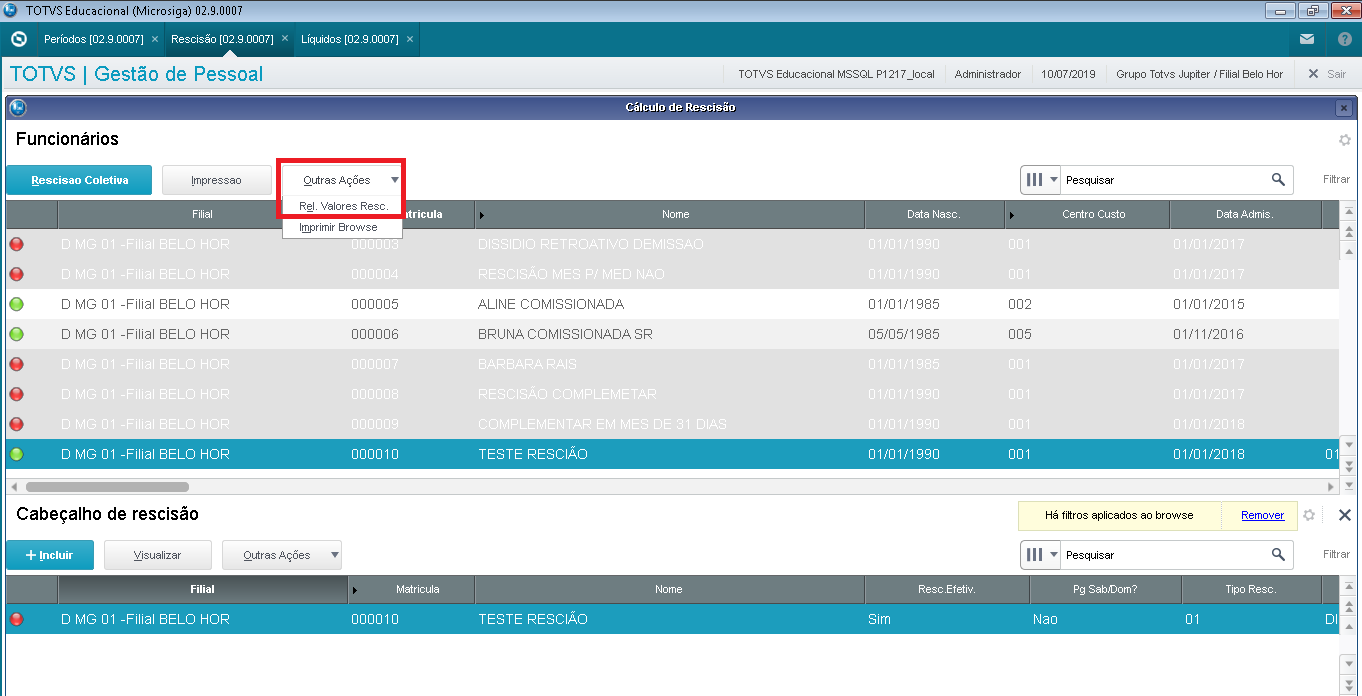Click sort arrow on Nome column in Funcionários
This screenshot has height=696, width=1362.
(x=483, y=215)
